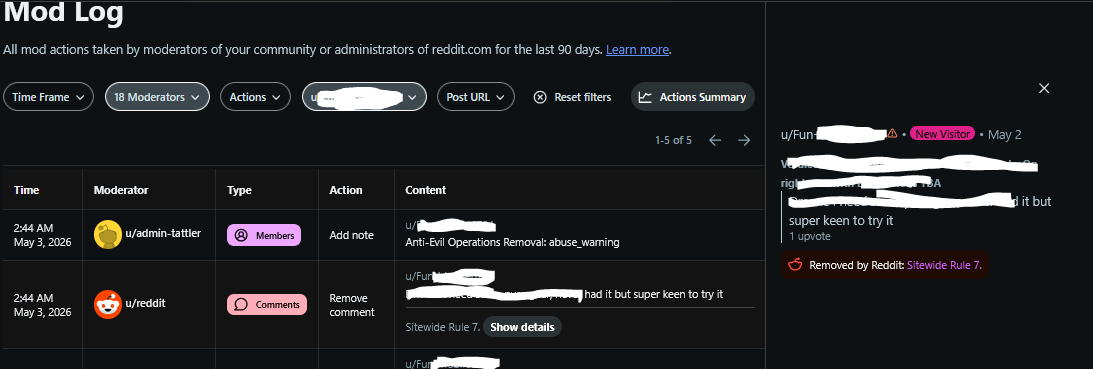Open the Actions filter dropdown
The width and height of the screenshot is (1093, 370).
255,97
